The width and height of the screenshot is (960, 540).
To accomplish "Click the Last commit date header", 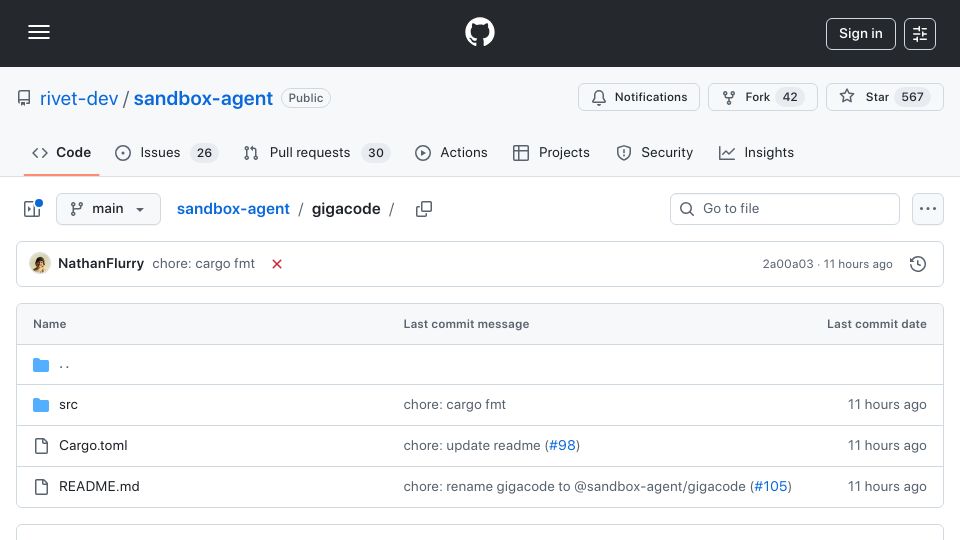I will click(876, 324).
